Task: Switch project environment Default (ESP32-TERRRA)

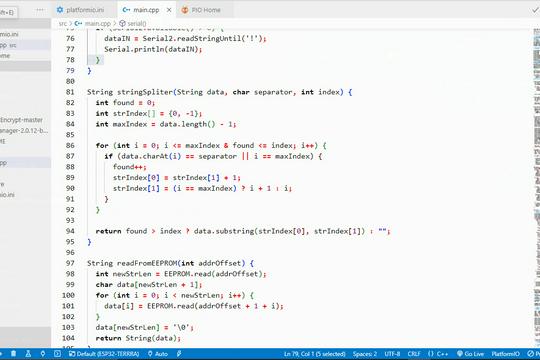Action: 104,353
